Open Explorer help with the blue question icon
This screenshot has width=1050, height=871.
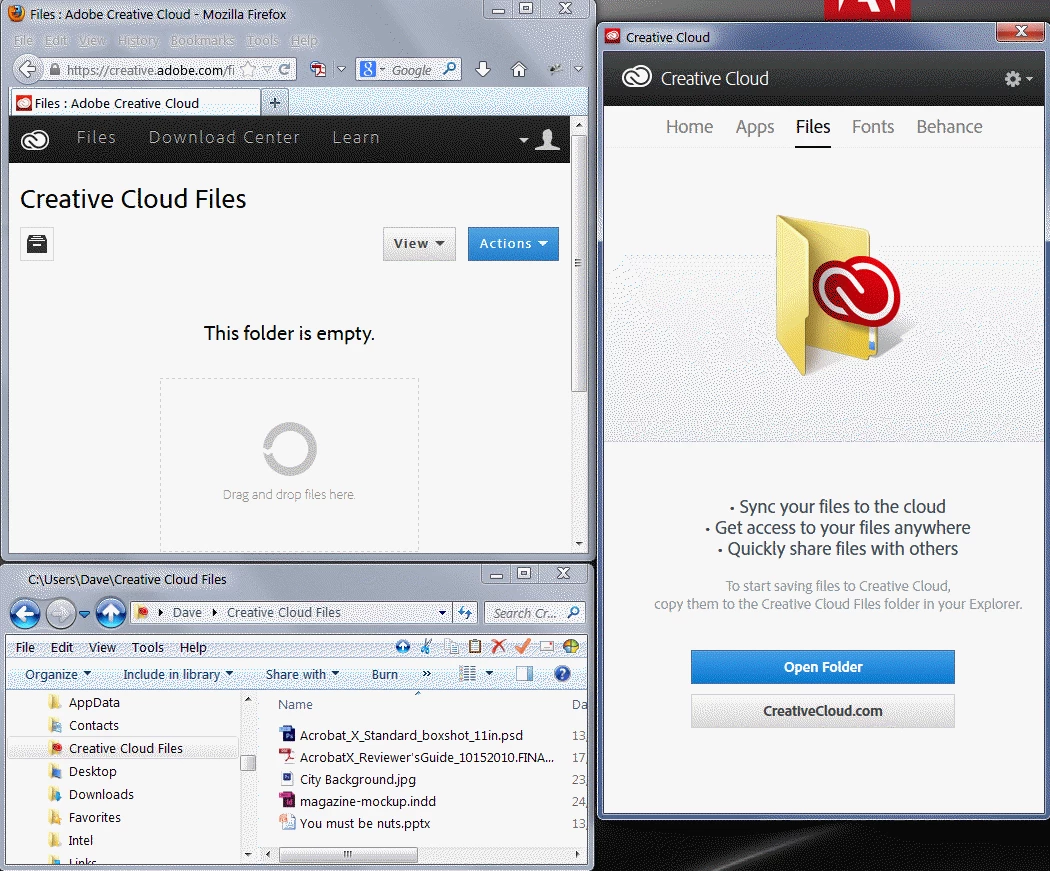(x=562, y=674)
